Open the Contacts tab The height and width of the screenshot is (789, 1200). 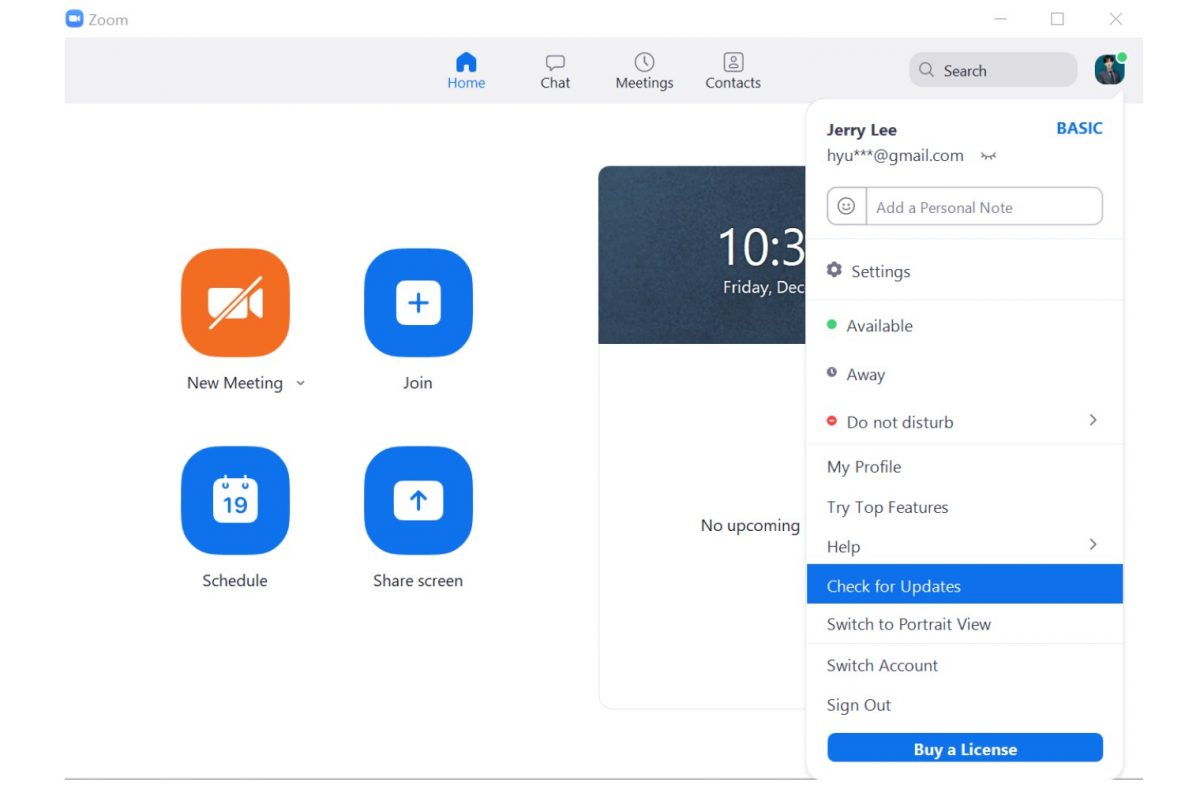(x=733, y=71)
